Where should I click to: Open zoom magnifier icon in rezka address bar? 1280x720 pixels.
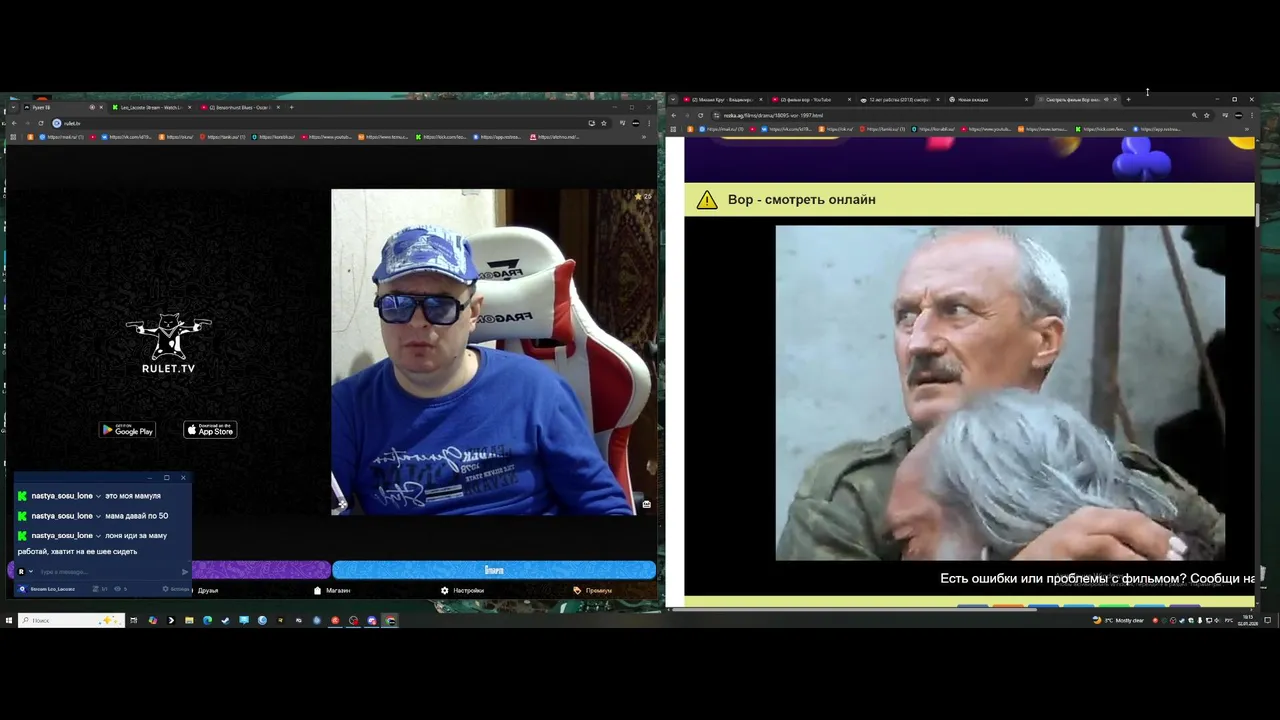(1194, 115)
